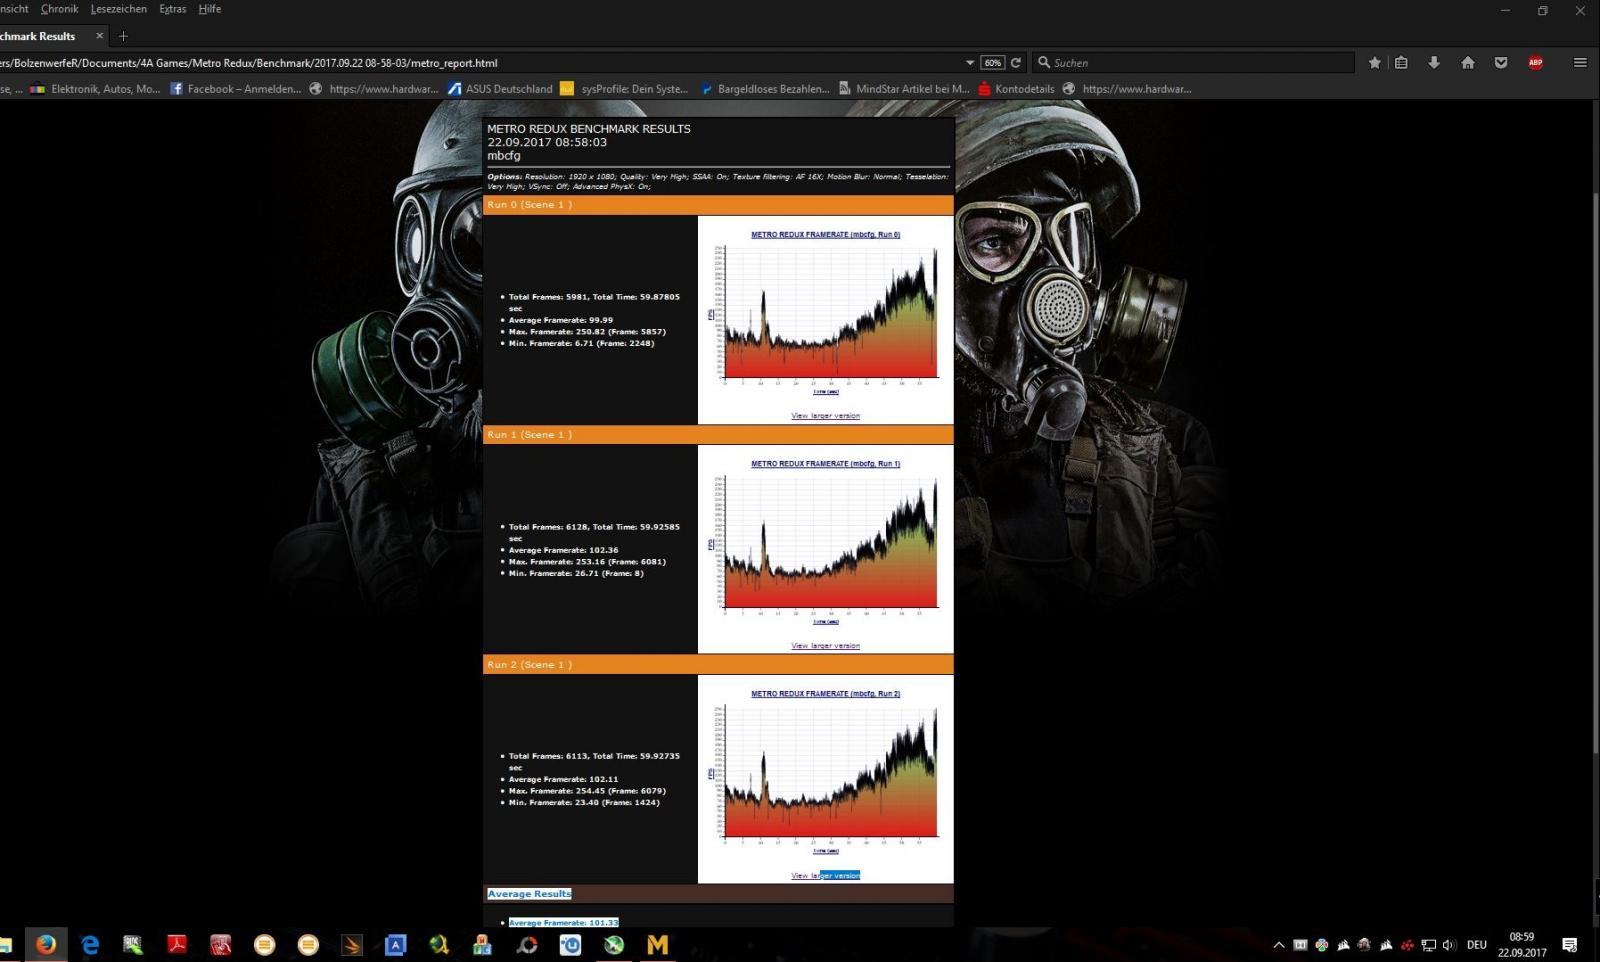
Task: Click View larger version under Run 0
Action: coord(825,416)
